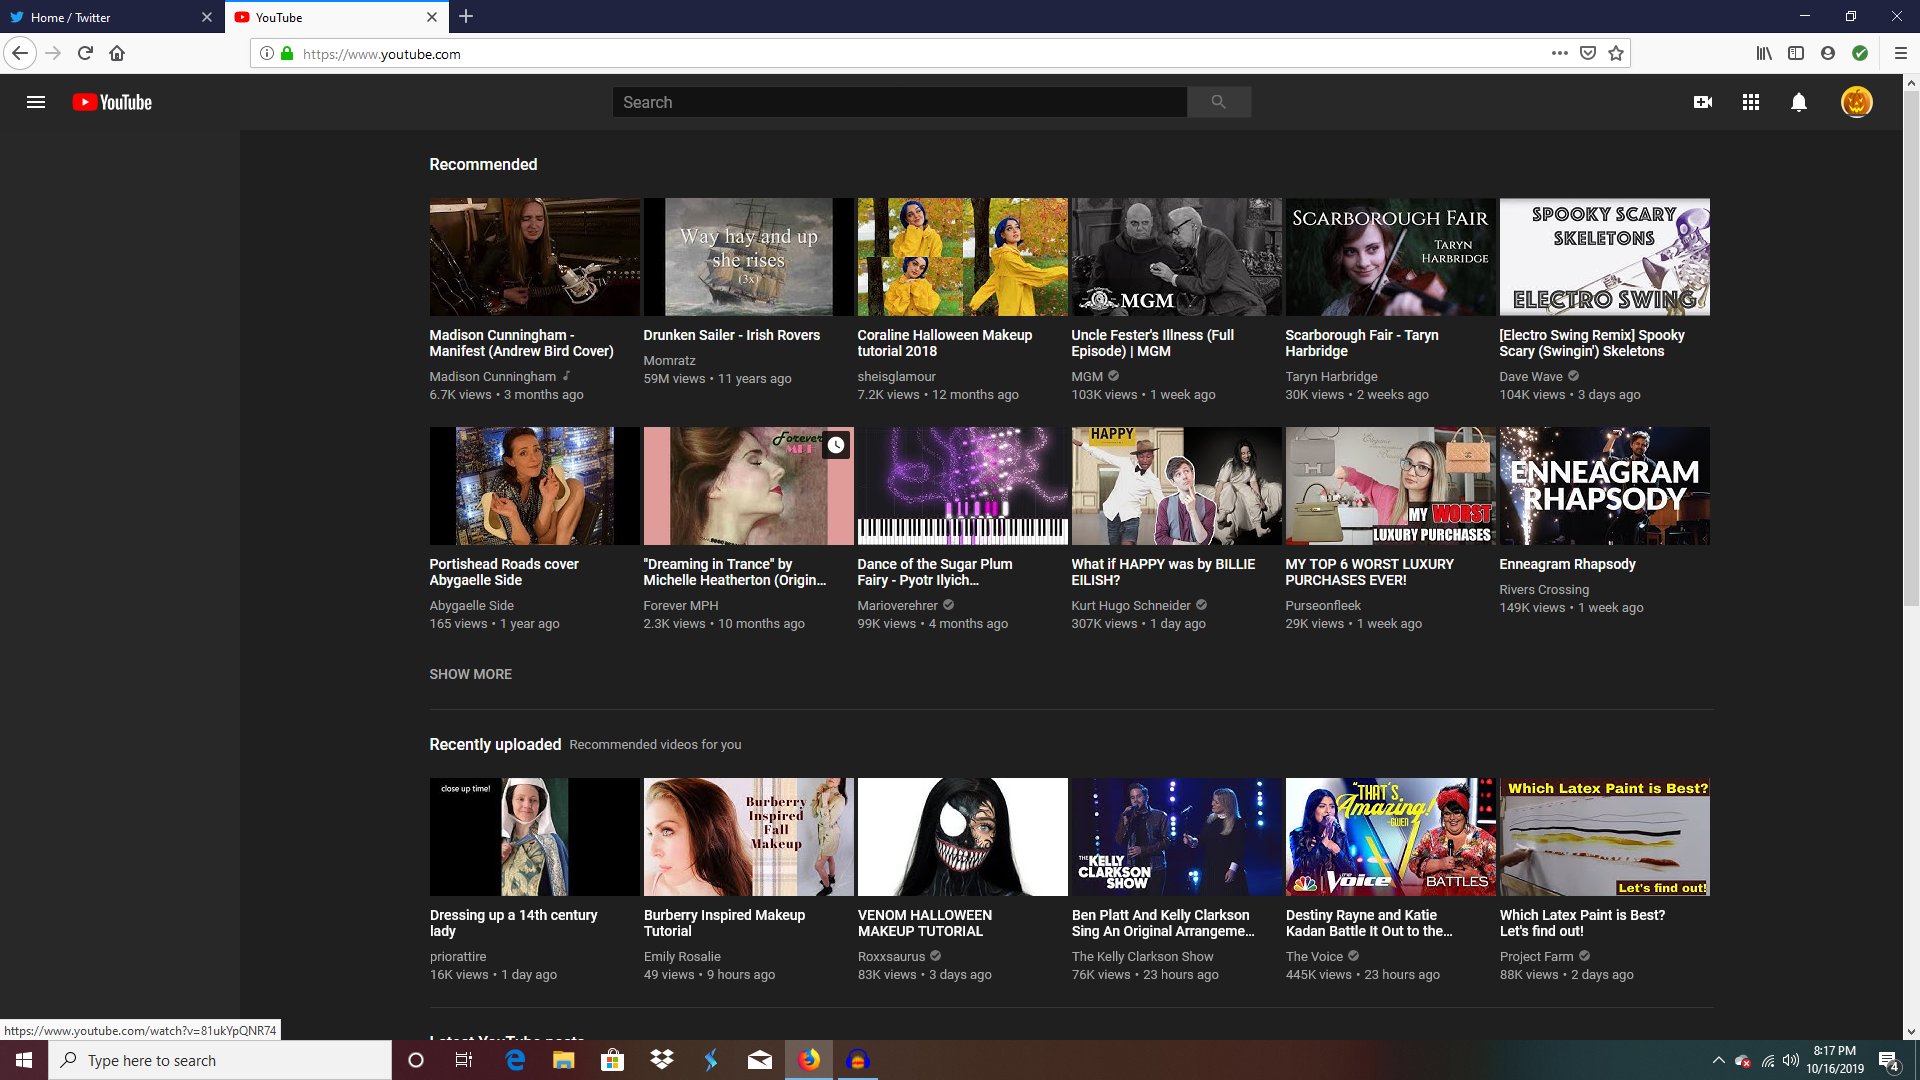Viewport: 1920px width, 1080px height.
Task: Open Enneagram Rhapsody video title
Action: coord(1567,564)
